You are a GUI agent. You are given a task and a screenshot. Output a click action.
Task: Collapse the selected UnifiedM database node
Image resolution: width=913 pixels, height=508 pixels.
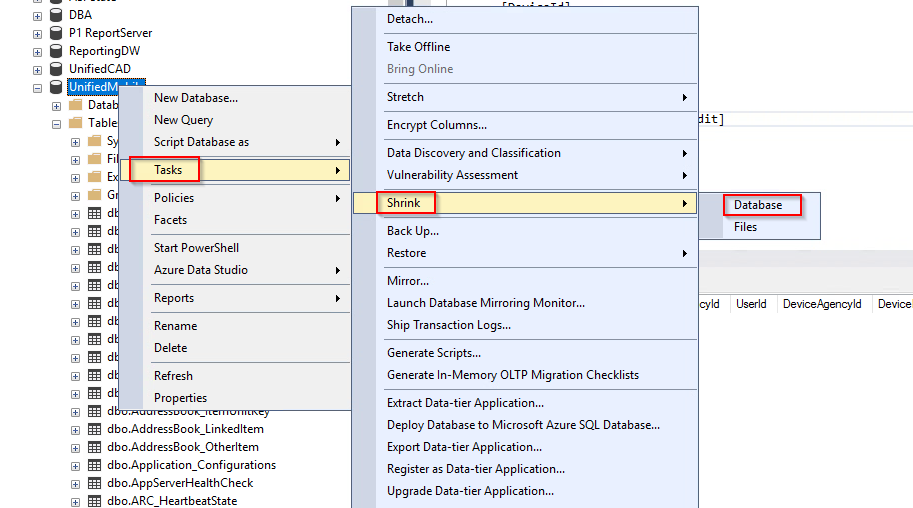click(37, 89)
